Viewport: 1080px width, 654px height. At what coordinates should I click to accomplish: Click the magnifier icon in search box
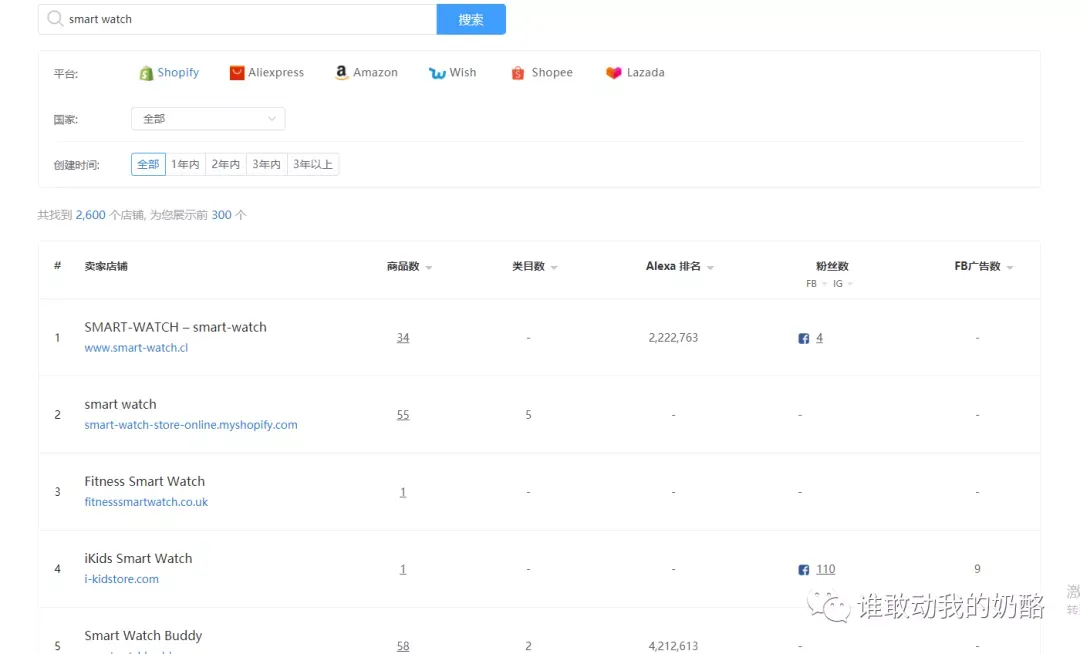pyautogui.click(x=55, y=19)
